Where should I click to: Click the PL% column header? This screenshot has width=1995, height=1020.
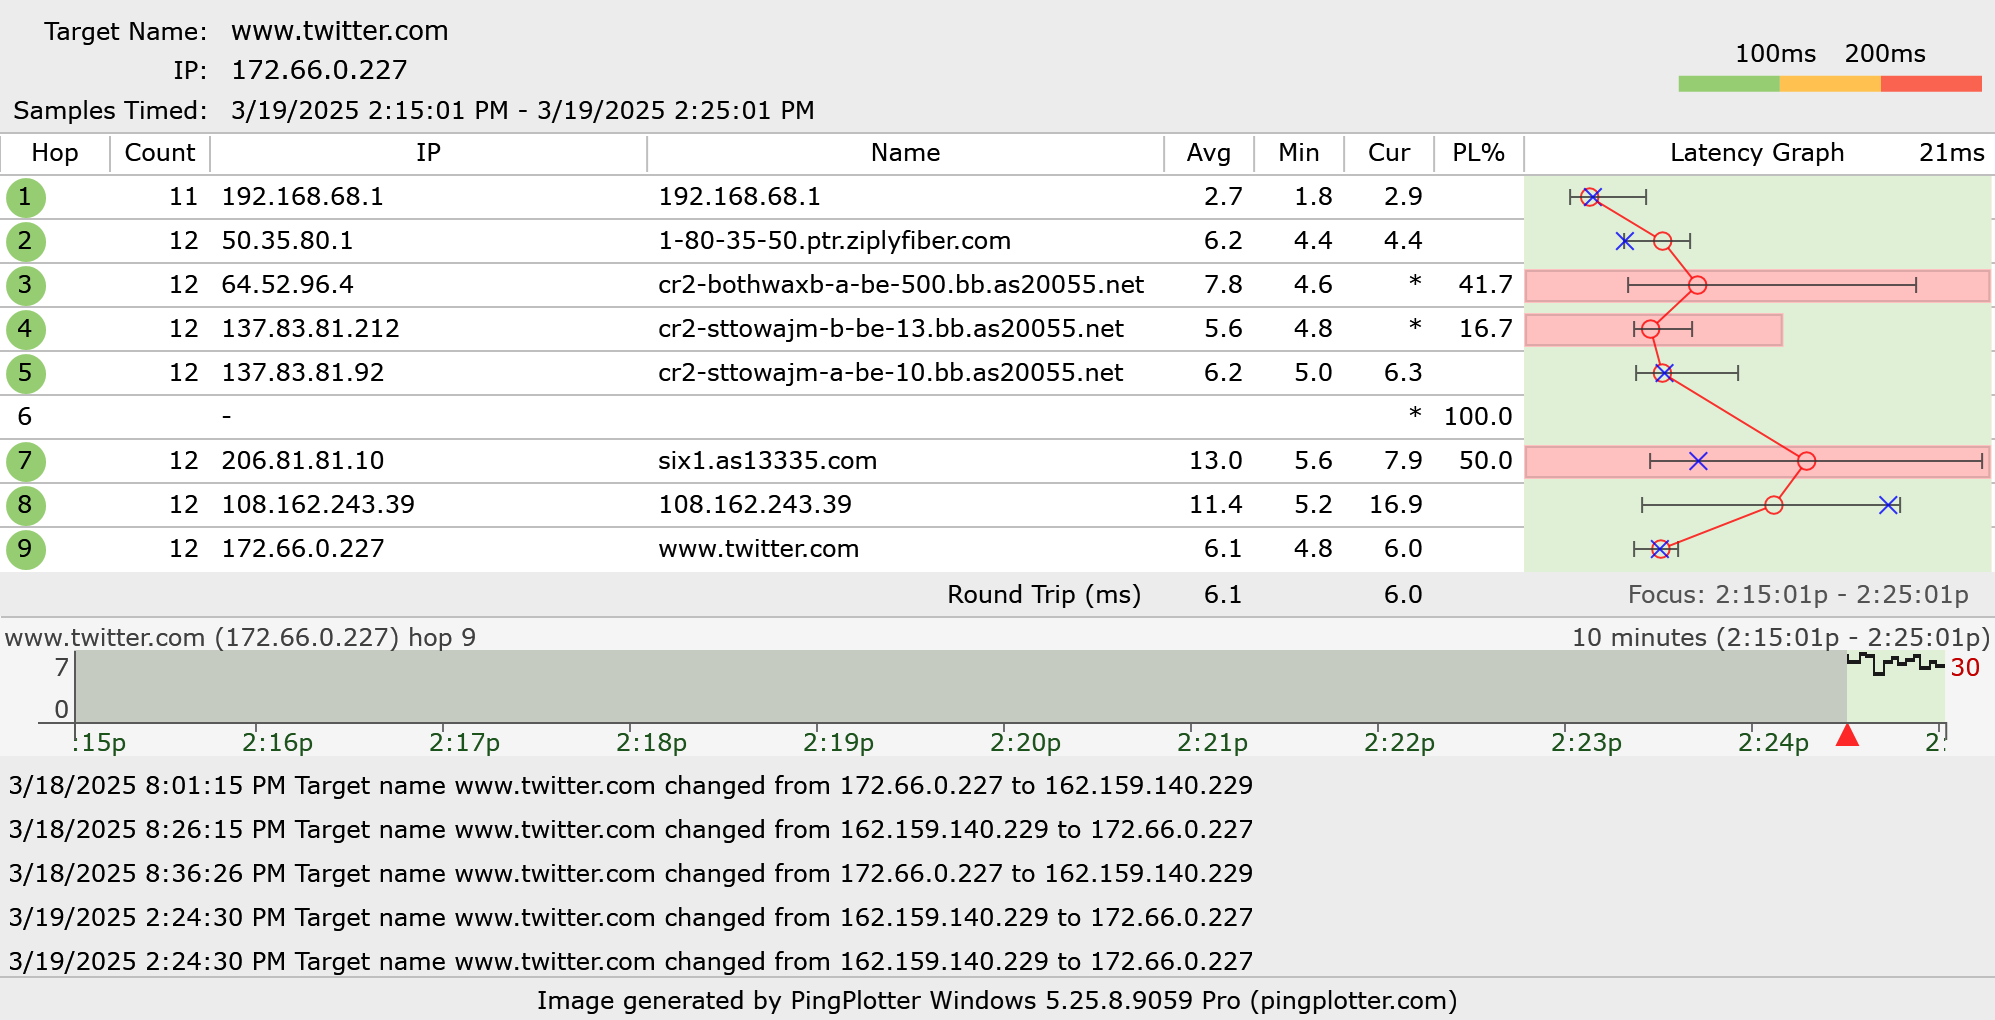coord(1478,153)
